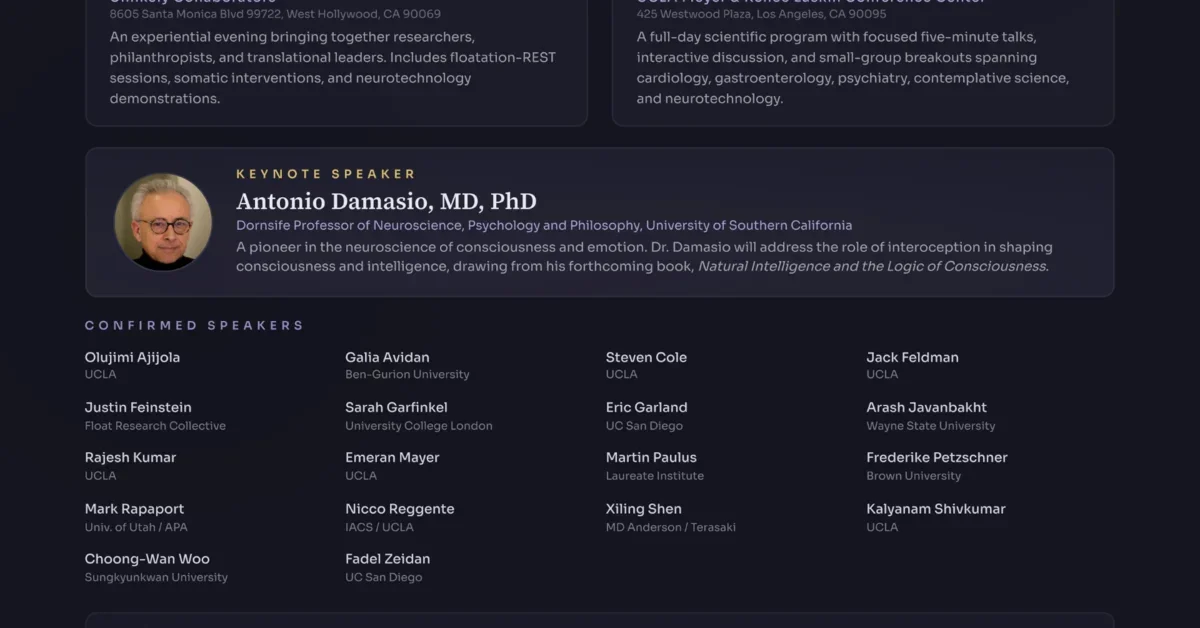
Task: Click the Antonio Damasio, MD, PhD heading
Action: pos(386,201)
